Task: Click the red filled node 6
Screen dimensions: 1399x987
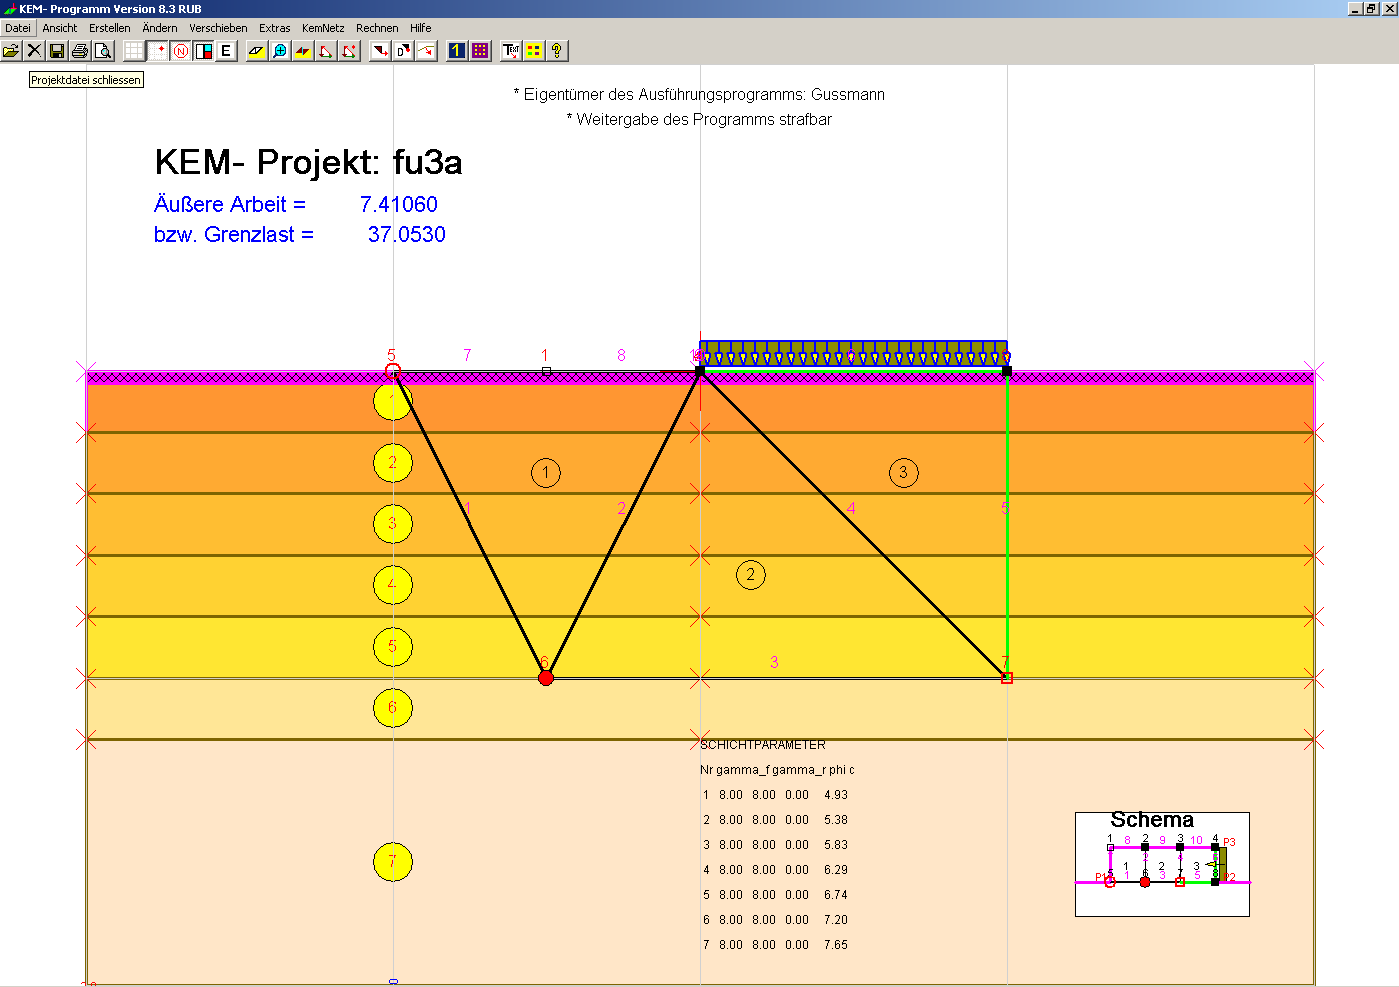Action: tap(546, 678)
